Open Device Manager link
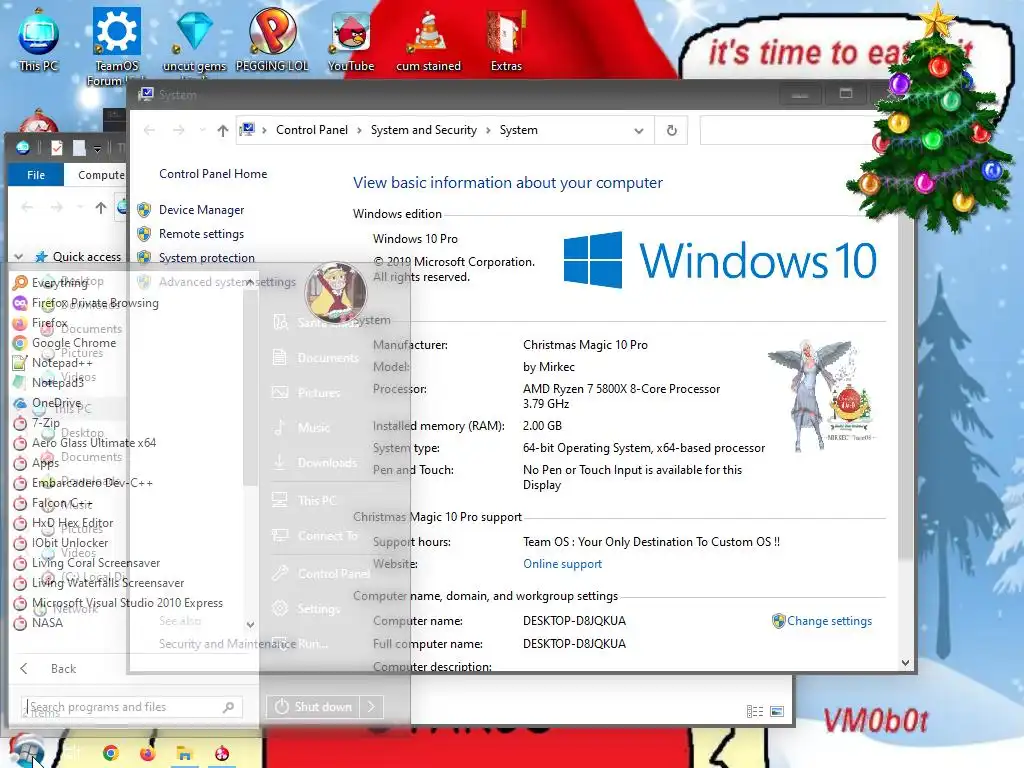 click(201, 210)
